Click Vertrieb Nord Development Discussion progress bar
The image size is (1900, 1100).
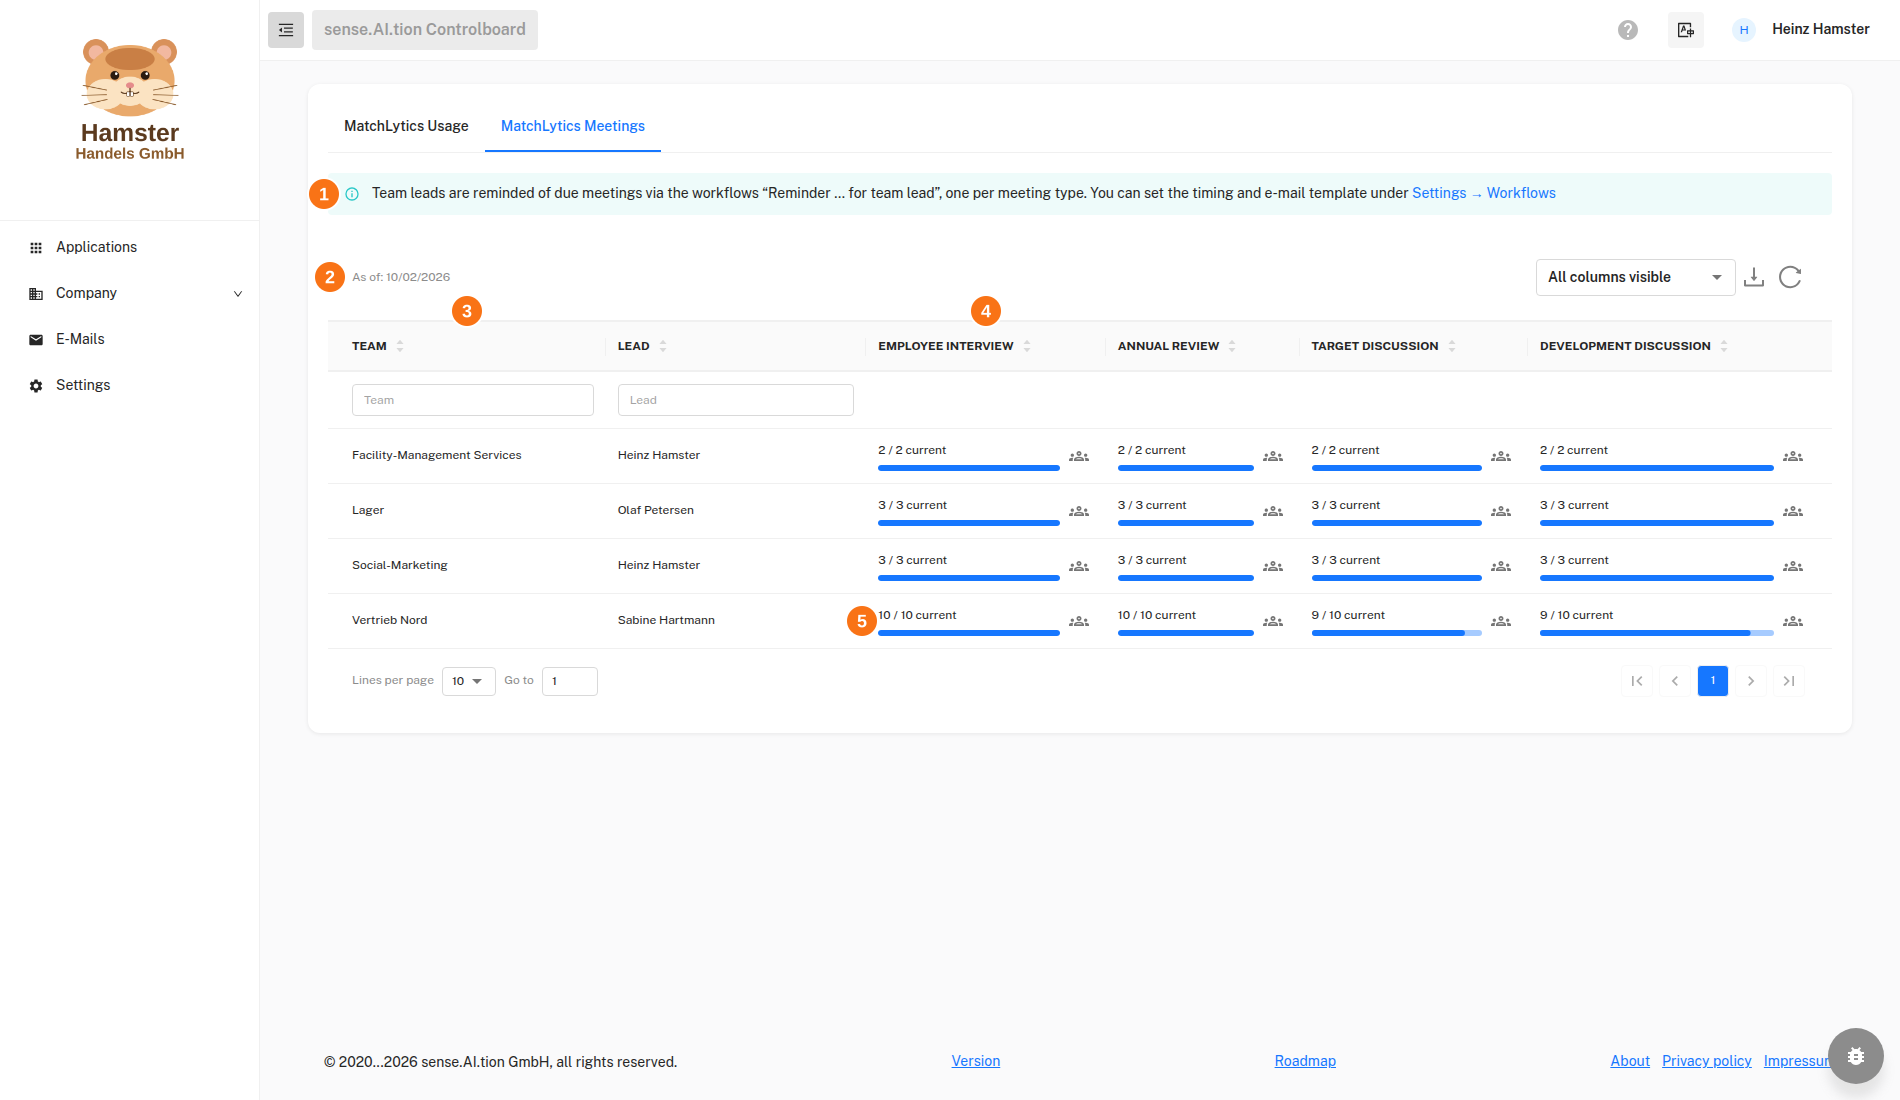(1656, 633)
